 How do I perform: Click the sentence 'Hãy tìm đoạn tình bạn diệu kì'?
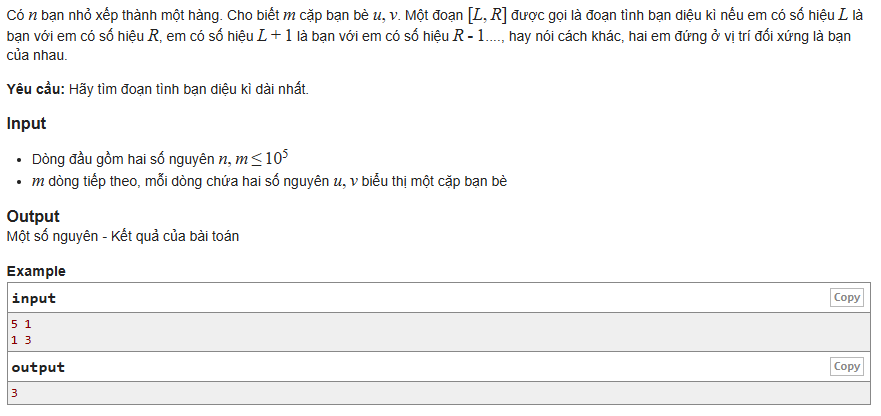point(189,89)
